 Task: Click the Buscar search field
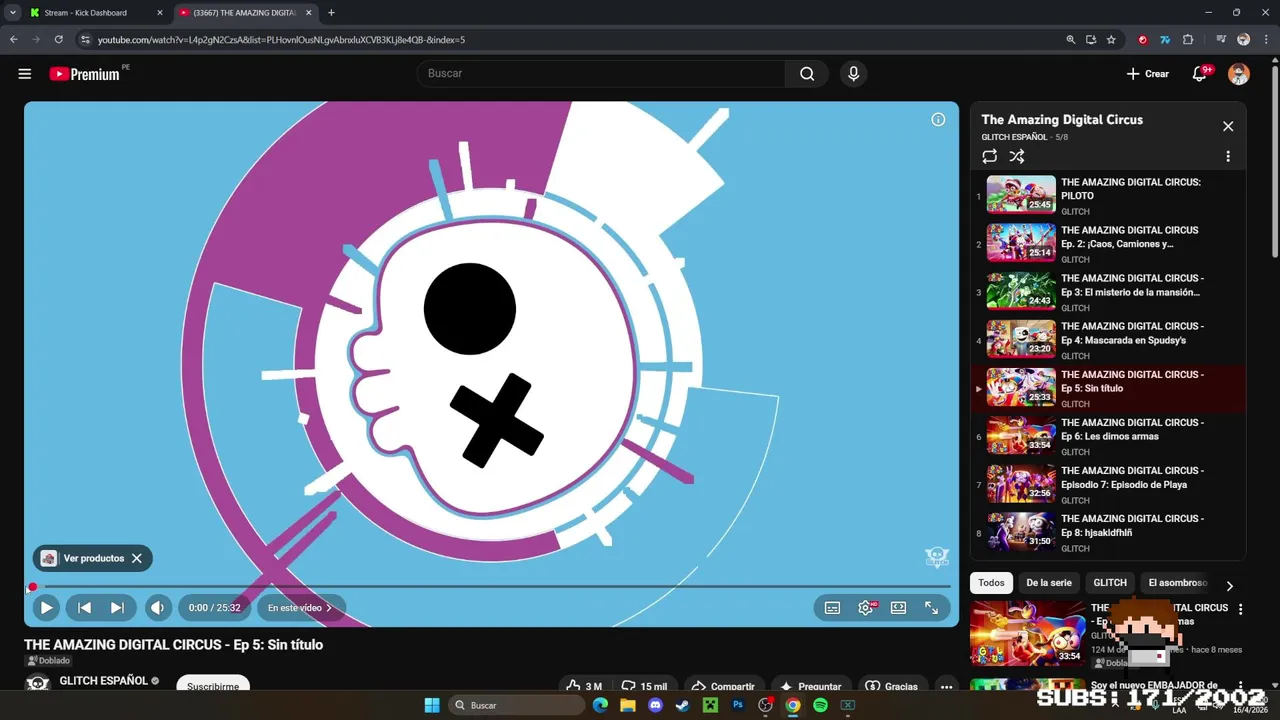(x=600, y=73)
